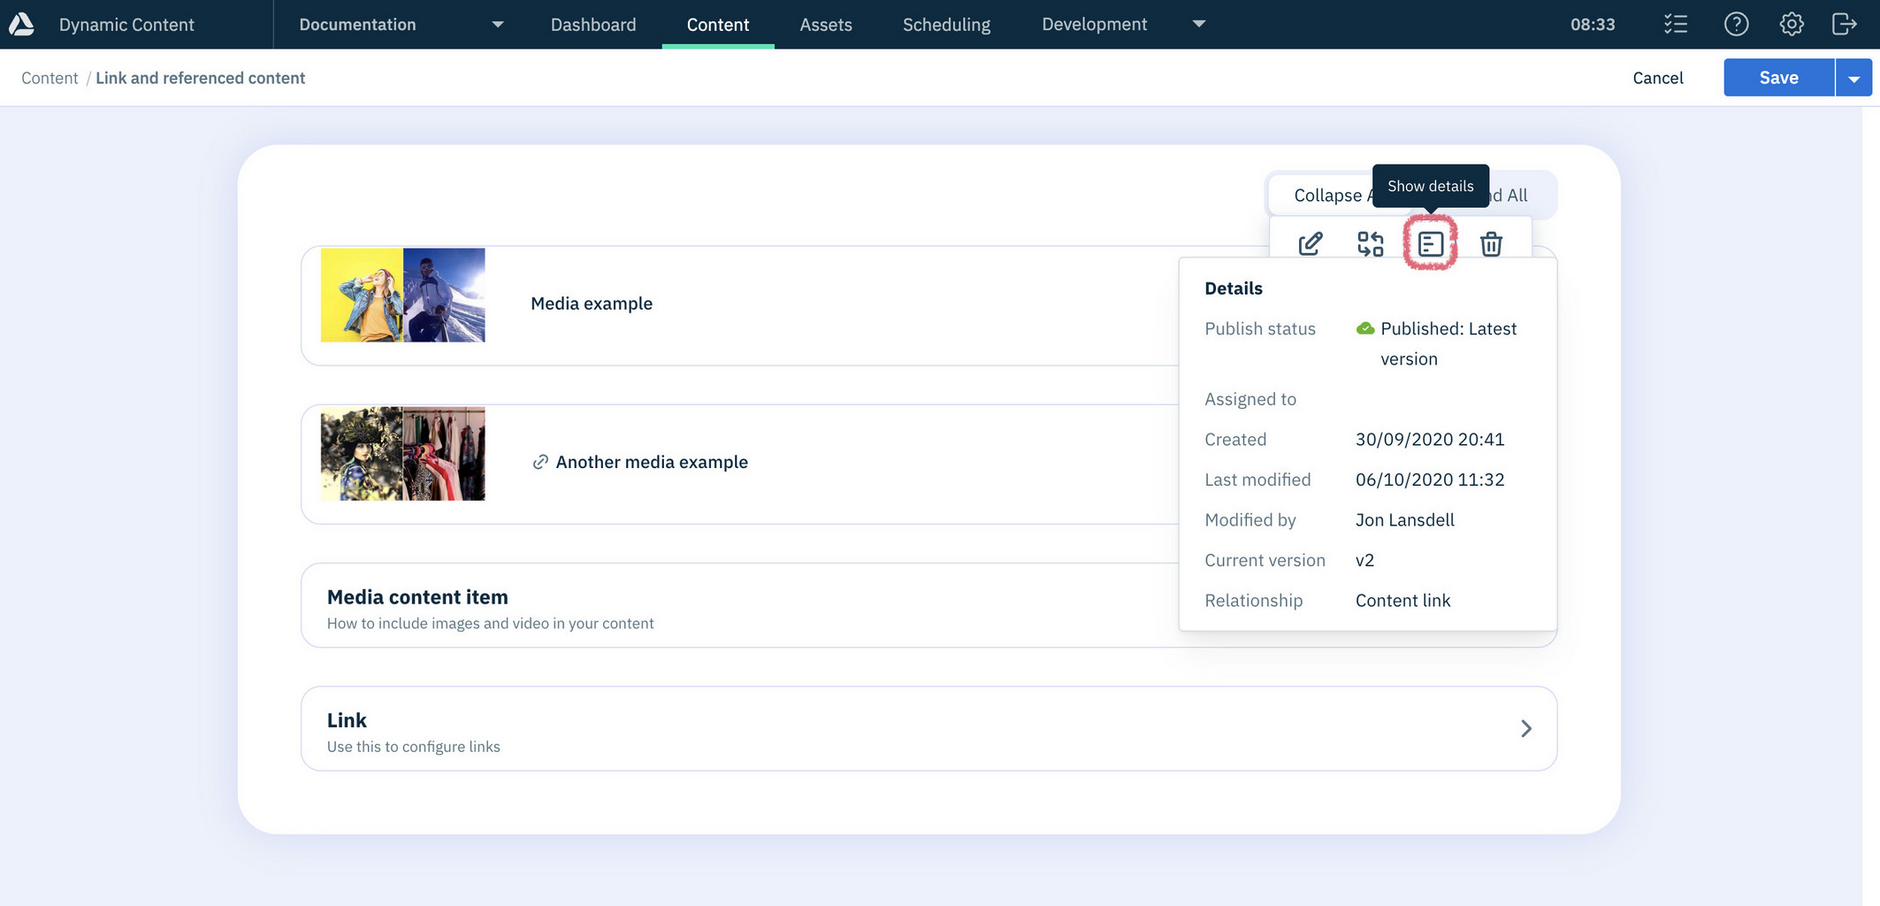Click the Details panel heading

[1233, 288]
